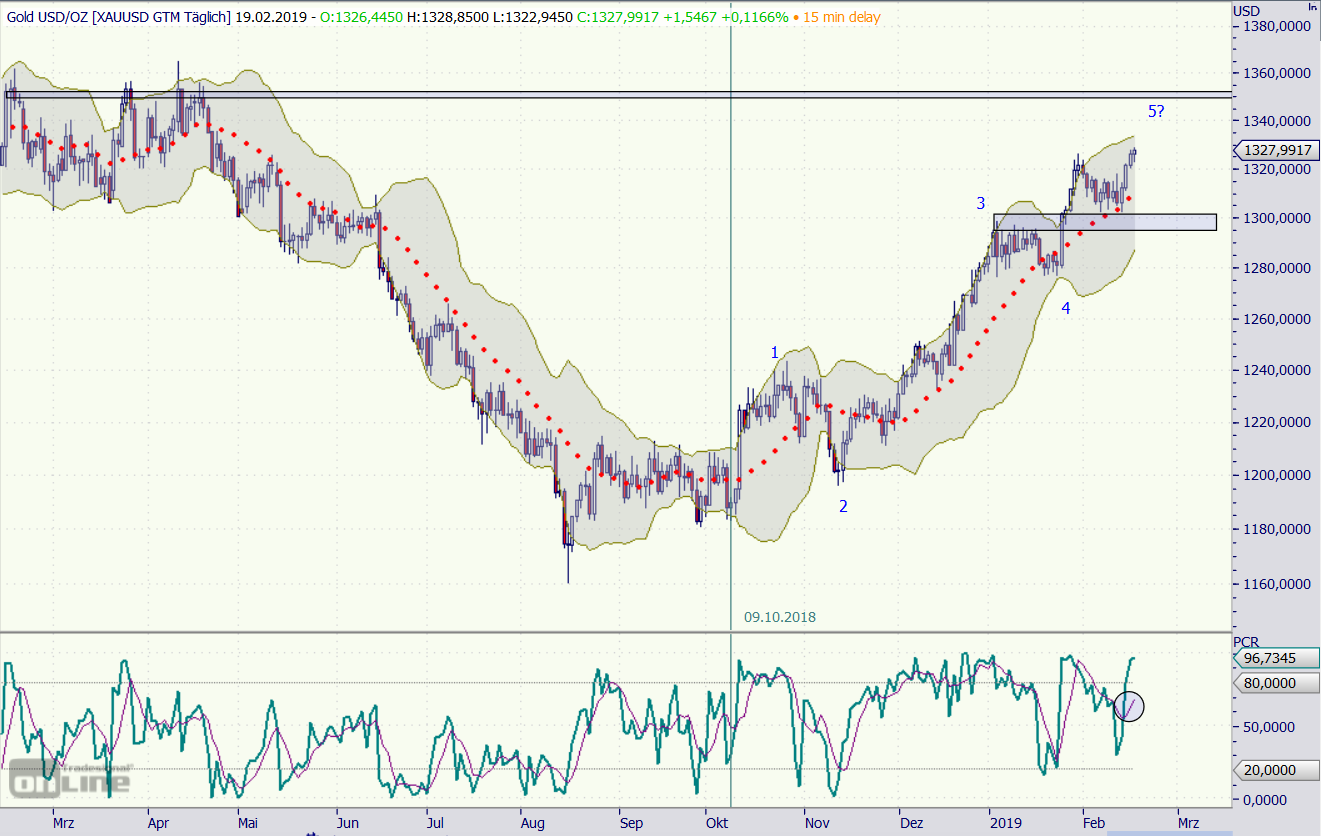Select the wave label '3' annotation
The width and height of the screenshot is (1321, 836).
coord(981,203)
